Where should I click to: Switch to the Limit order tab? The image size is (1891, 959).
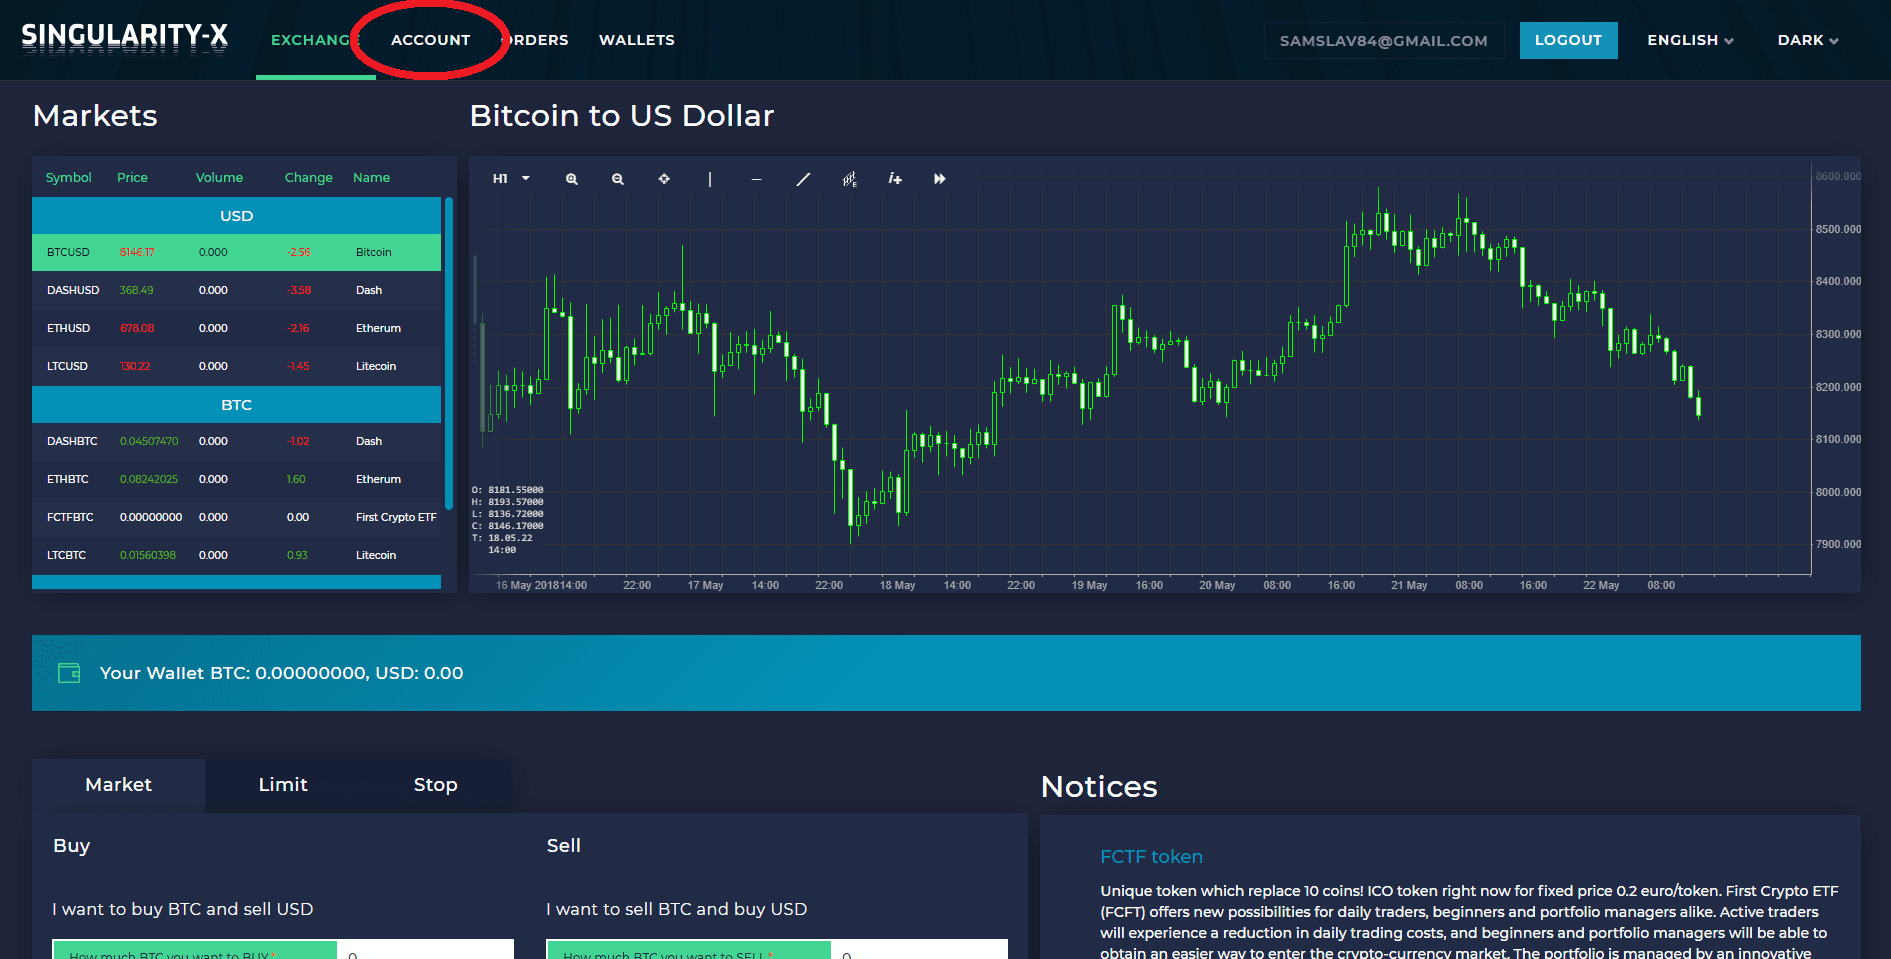(x=283, y=785)
